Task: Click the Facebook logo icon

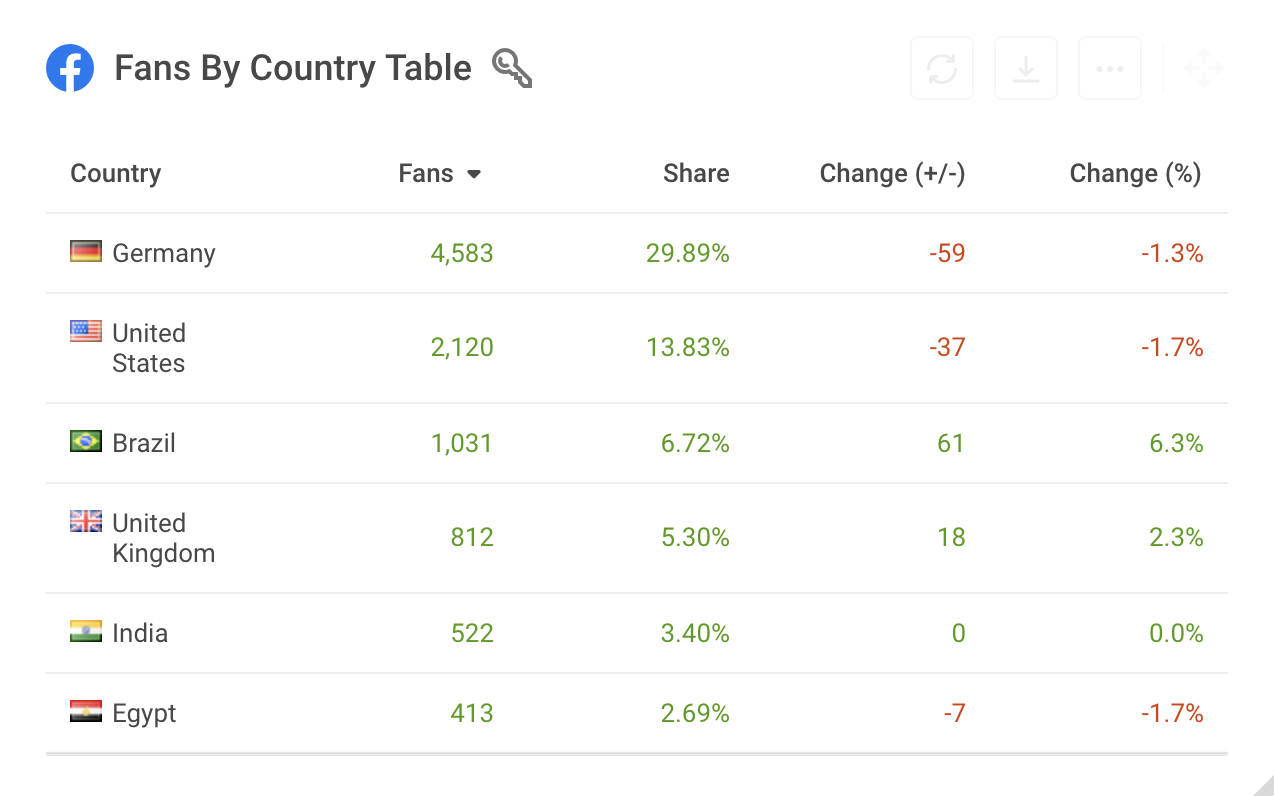Action: pyautogui.click(x=70, y=68)
